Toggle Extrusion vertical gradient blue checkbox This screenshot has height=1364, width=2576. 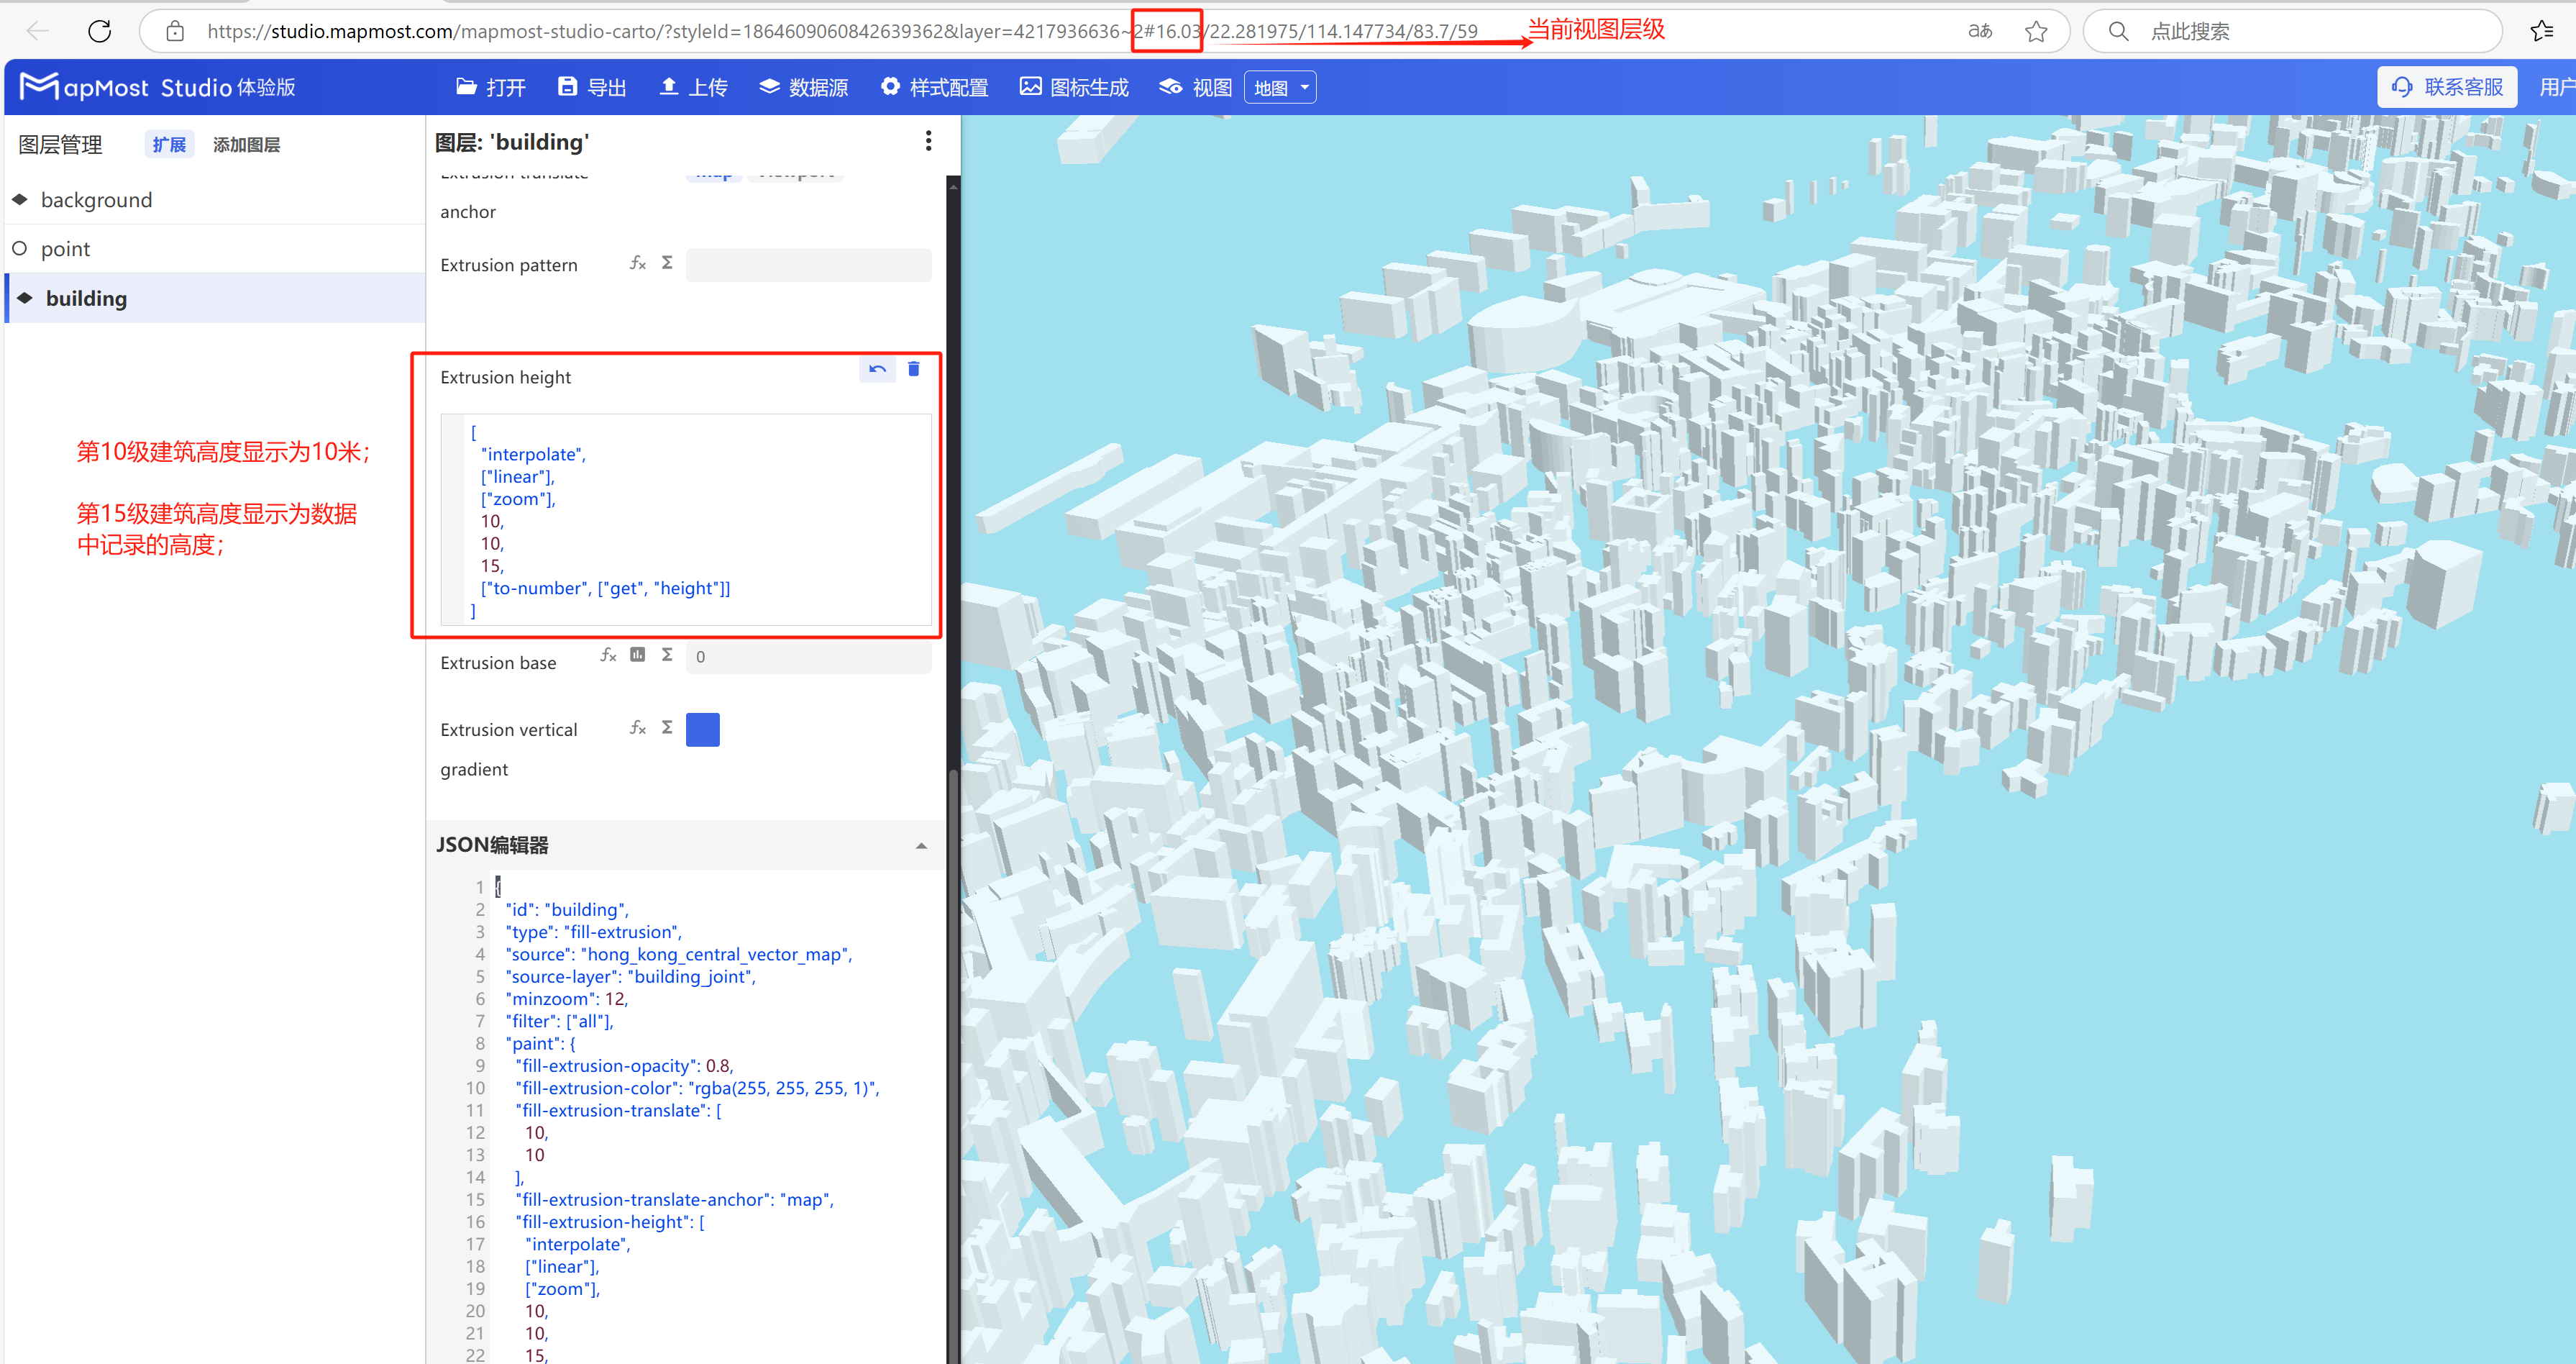(x=702, y=729)
